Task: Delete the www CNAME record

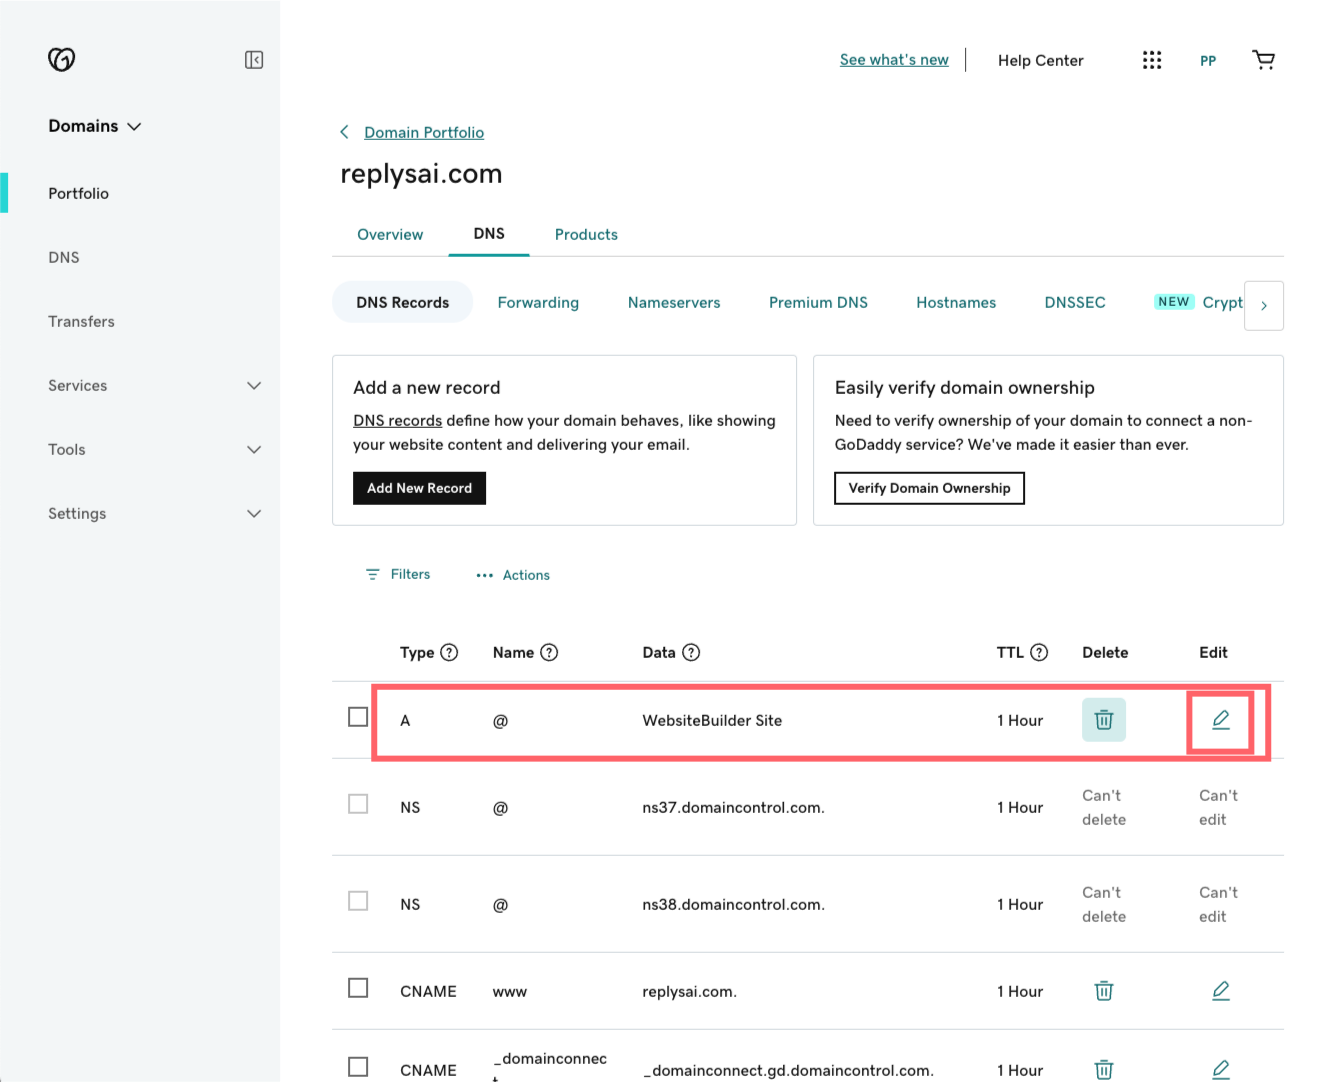Action: tap(1104, 991)
